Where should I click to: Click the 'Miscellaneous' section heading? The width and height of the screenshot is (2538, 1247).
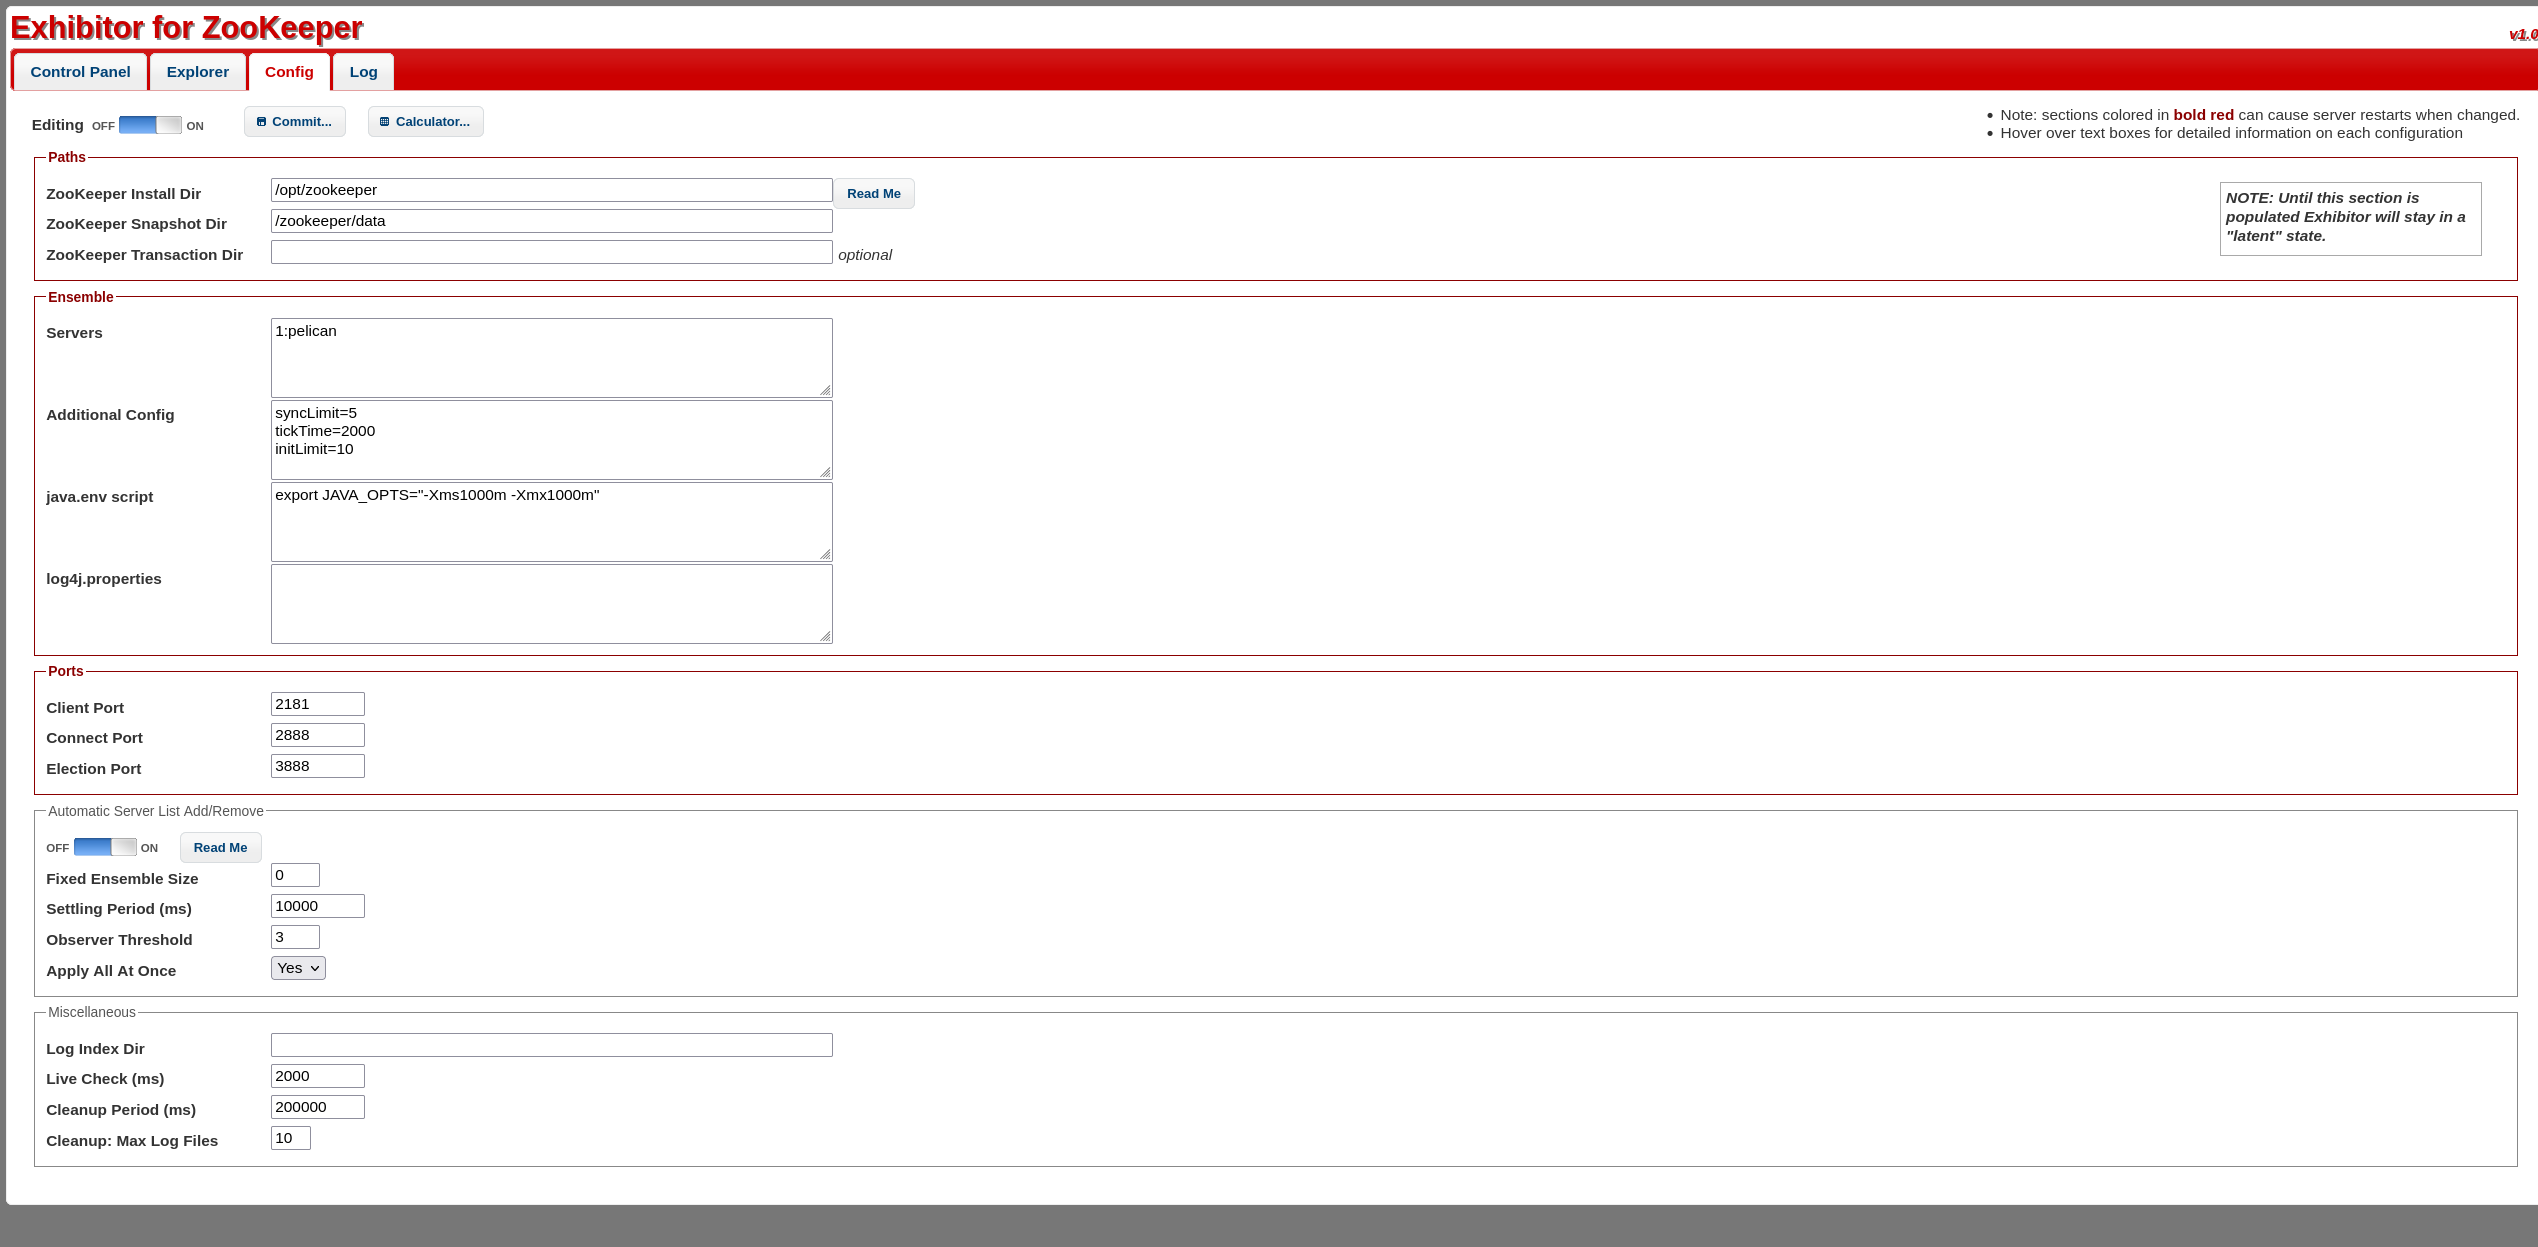tap(92, 1012)
